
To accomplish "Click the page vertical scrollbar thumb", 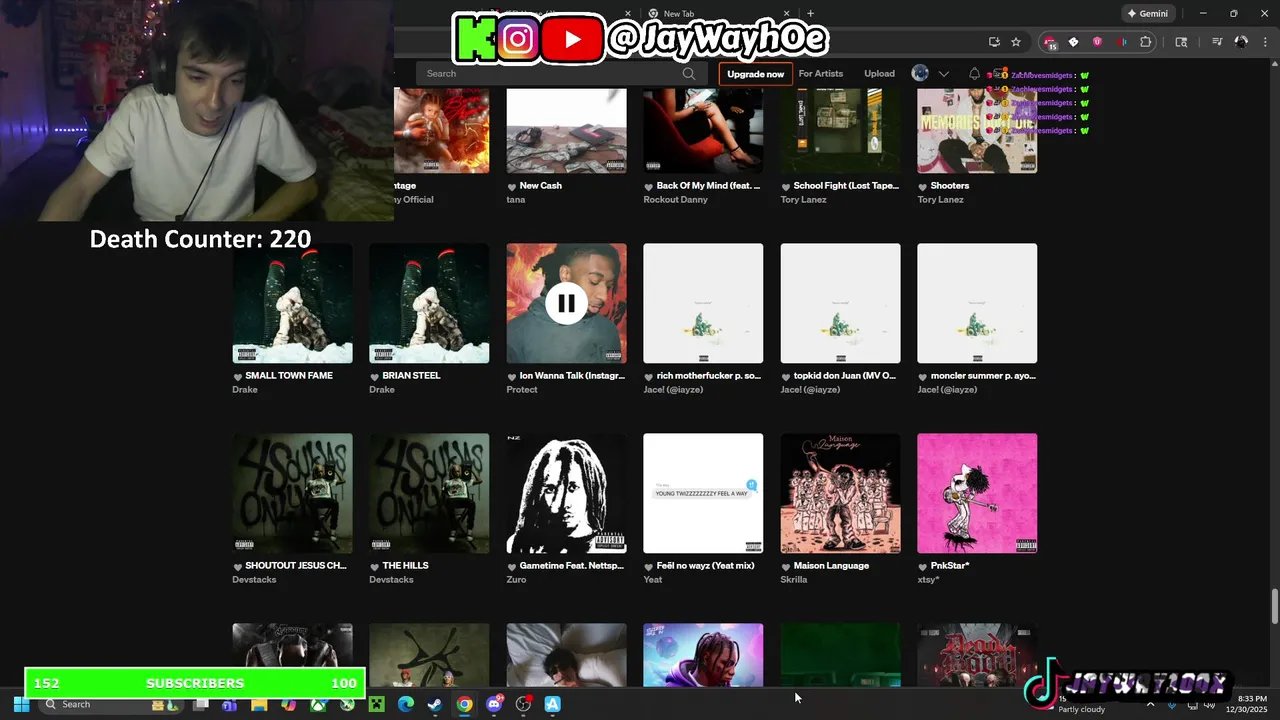I will pos(1275,607).
